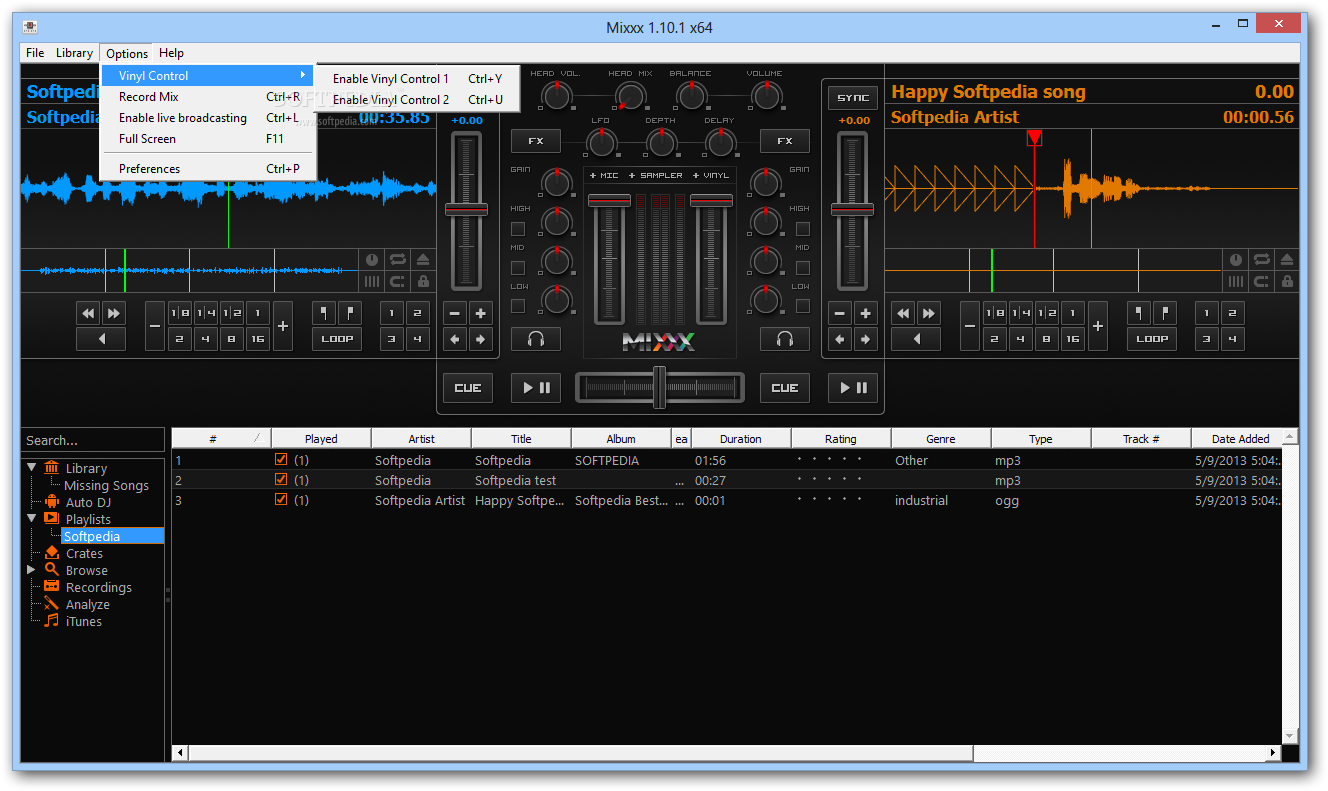Click the FX button near the orange deck
The height and width of the screenshot is (791, 1328).
click(785, 141)
